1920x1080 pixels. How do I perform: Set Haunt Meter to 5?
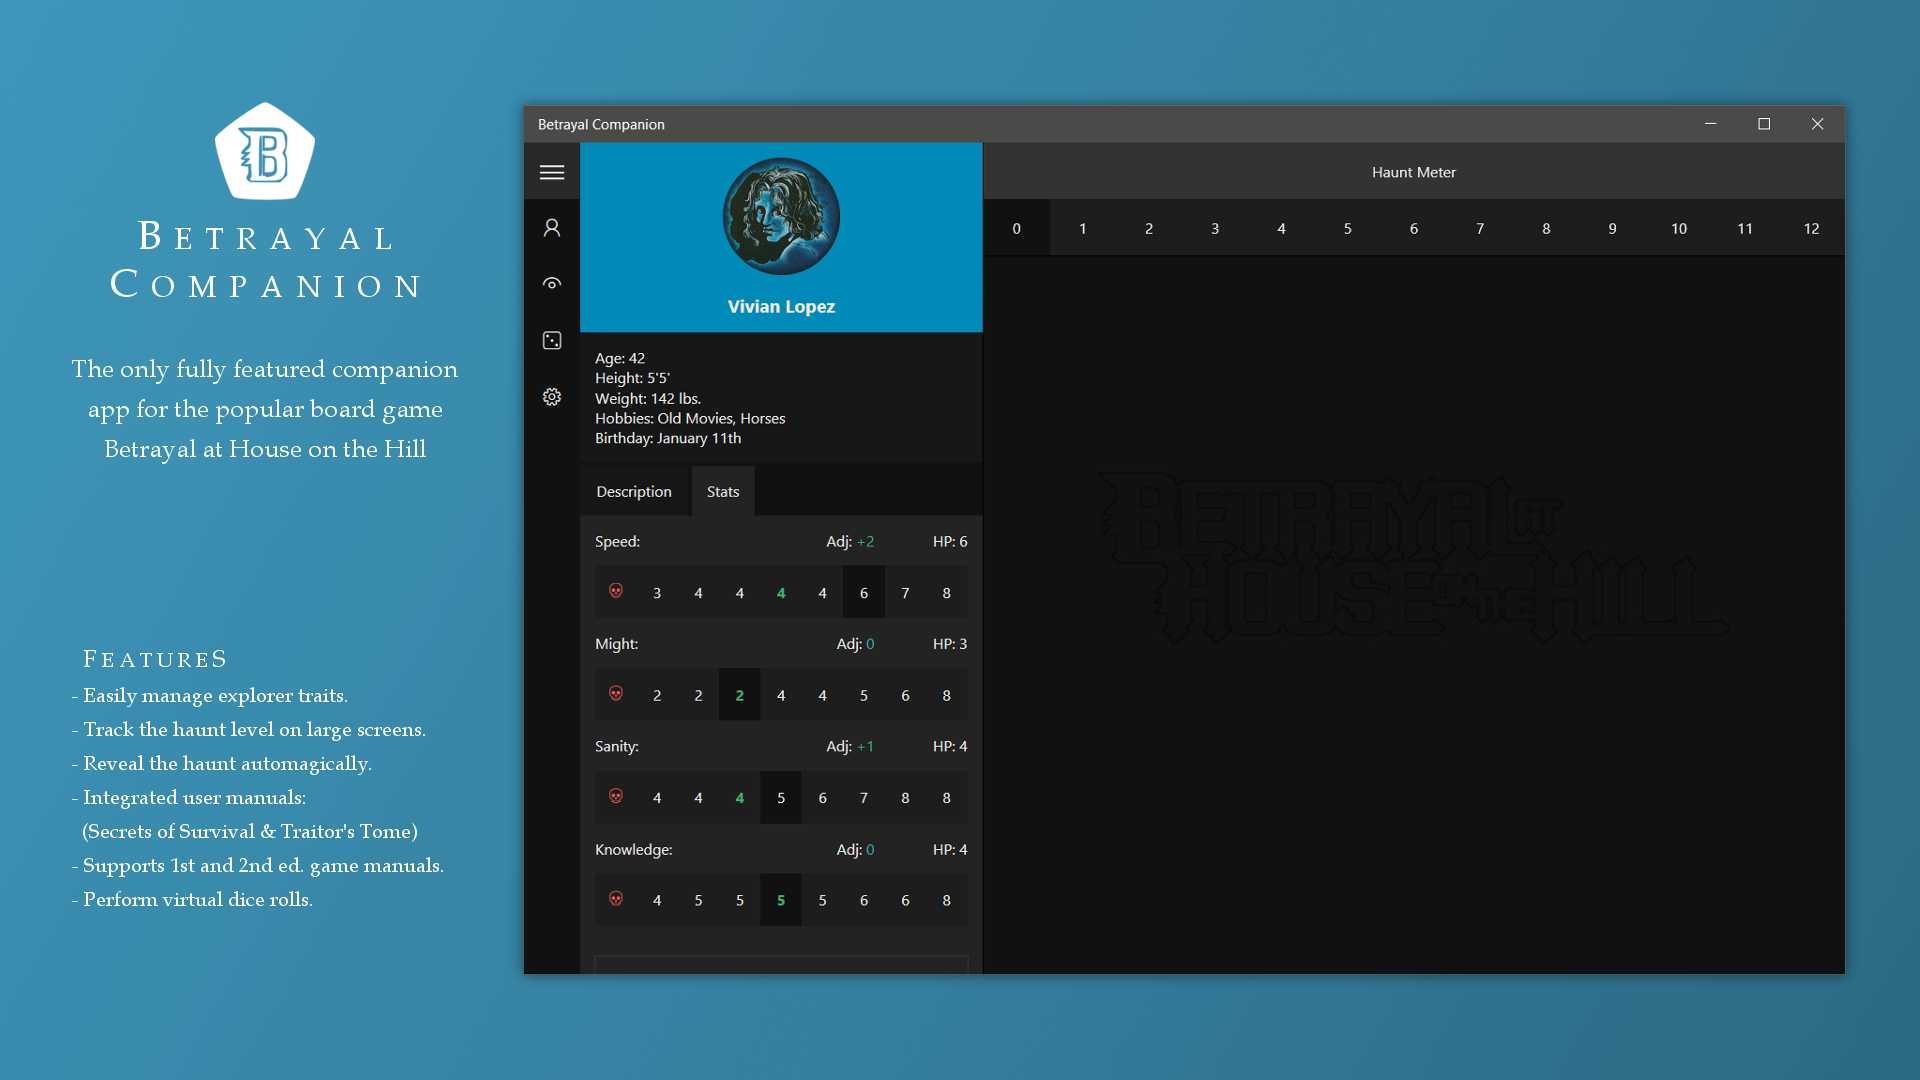tap(1347, 228)
